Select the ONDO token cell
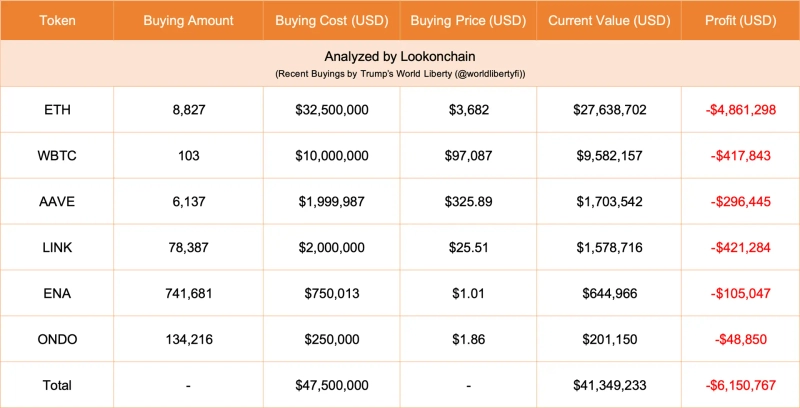Image resolution: width=800 pixels, height=408 pixels. coord(57,339)
